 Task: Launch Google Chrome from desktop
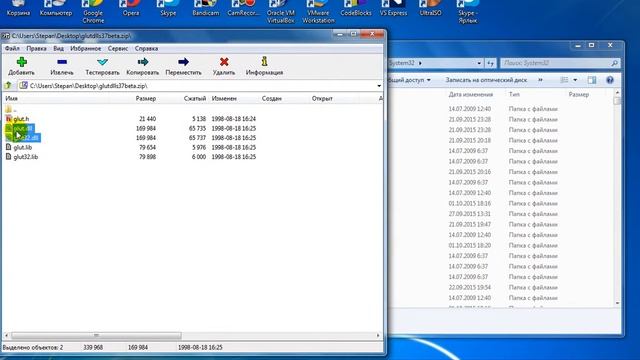pyautogui.click(x=93, y=11)
